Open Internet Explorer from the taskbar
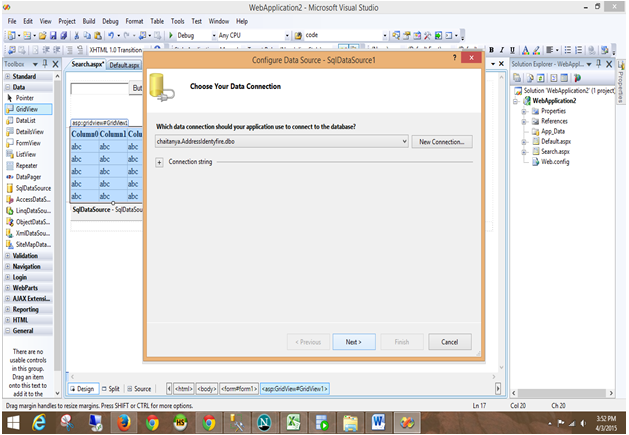Image resolution: width=629 pixels, height=435 pixels. coord(39,423)
